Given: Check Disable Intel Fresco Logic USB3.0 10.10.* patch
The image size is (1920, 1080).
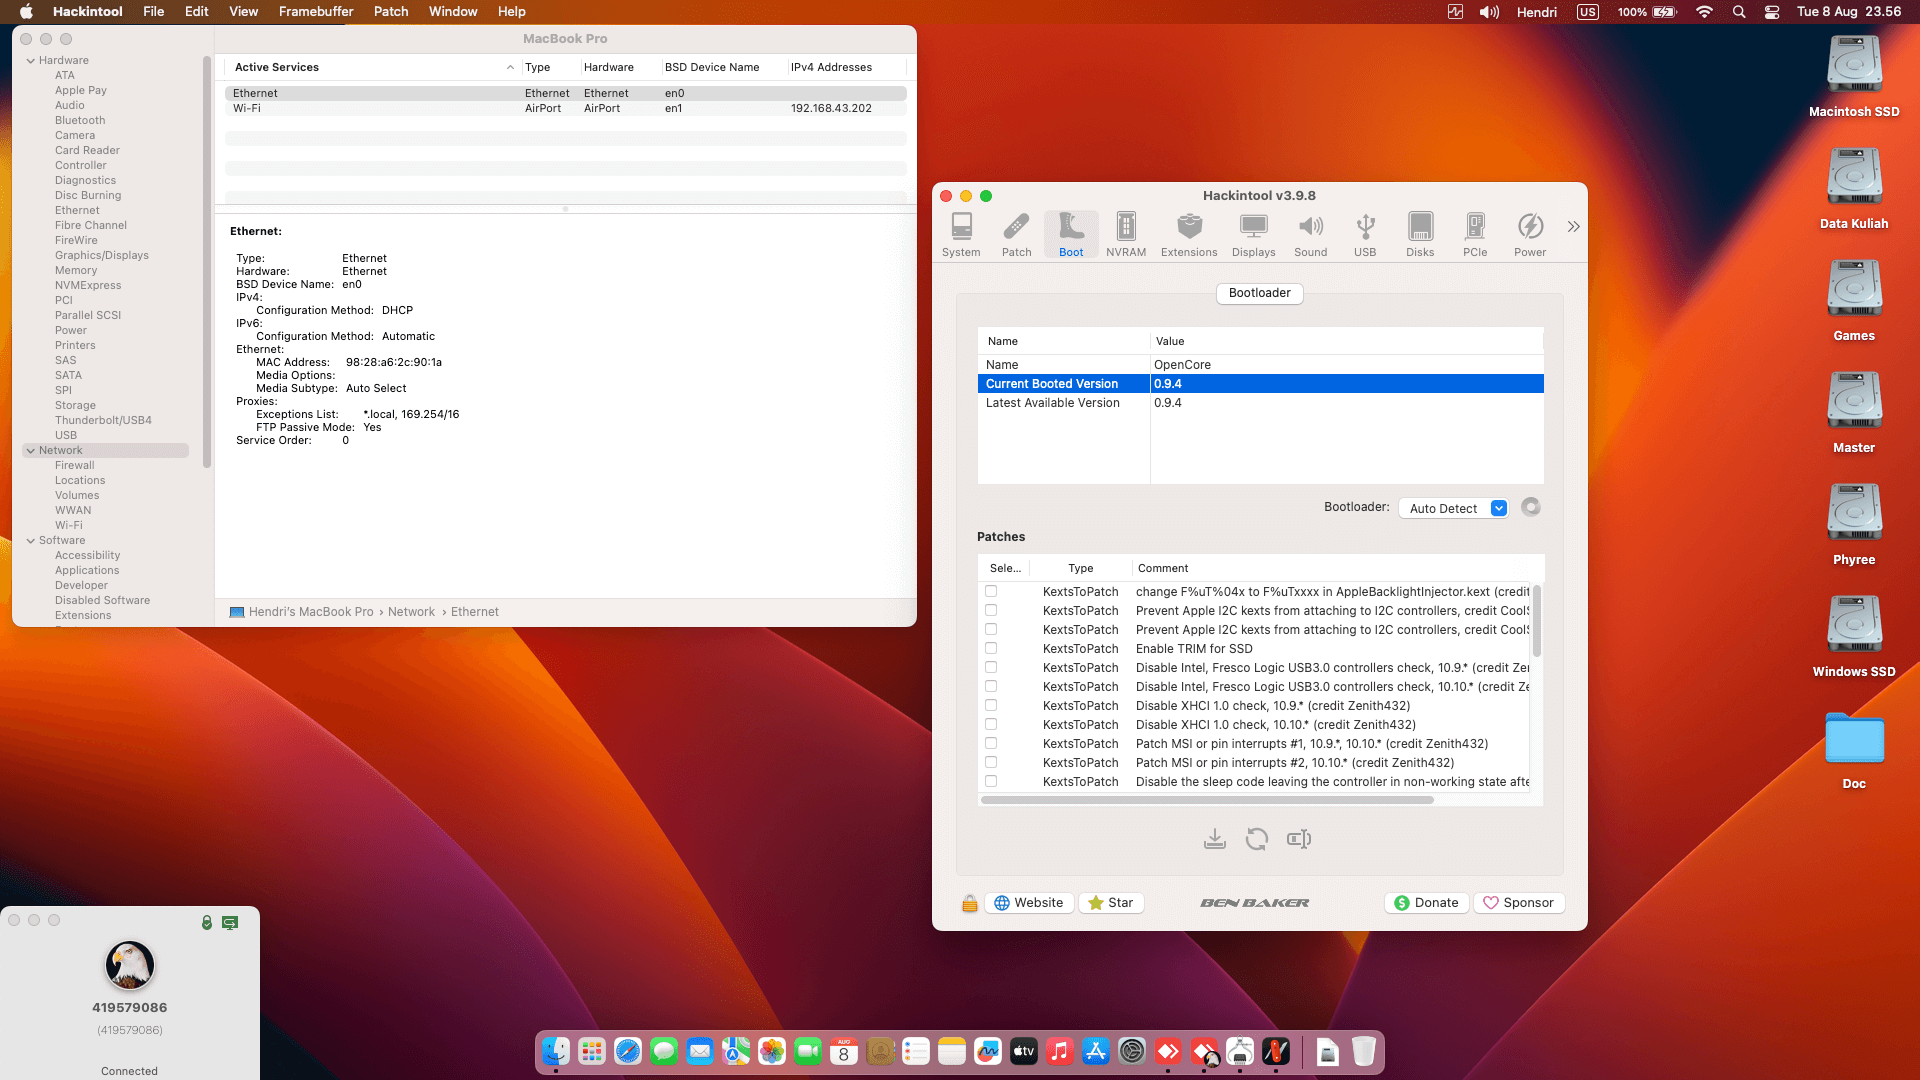Looking at the screenshot, I should [x=991, y=687].
